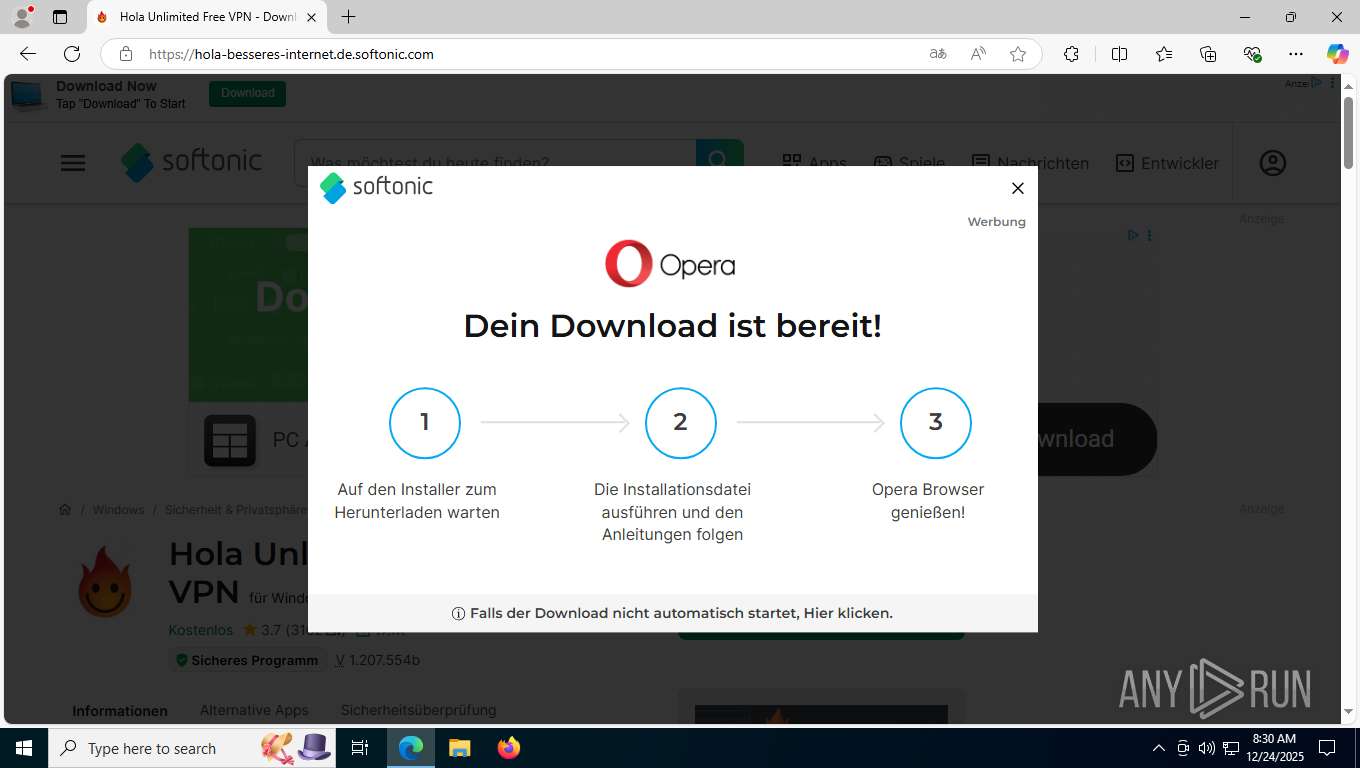Viewport: 1360px width, 768px height.
Task: Open a new browser tab
Action: tap(348, 17)
